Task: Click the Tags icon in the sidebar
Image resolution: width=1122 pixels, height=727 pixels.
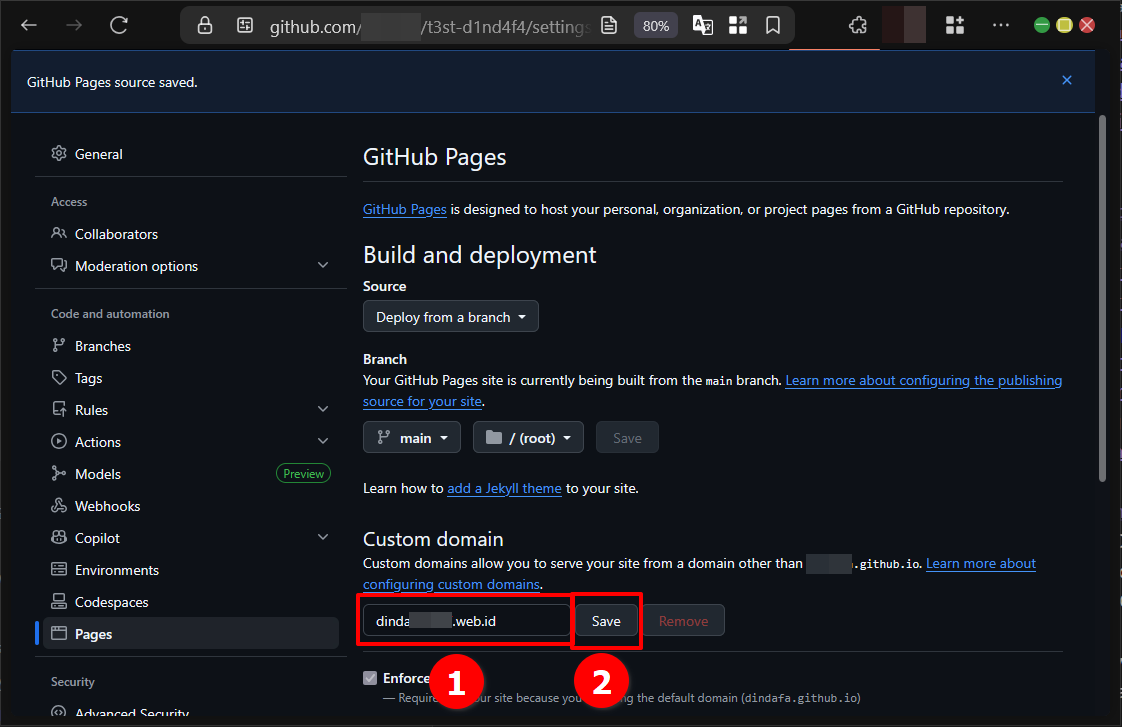Action: click(58, 377)
